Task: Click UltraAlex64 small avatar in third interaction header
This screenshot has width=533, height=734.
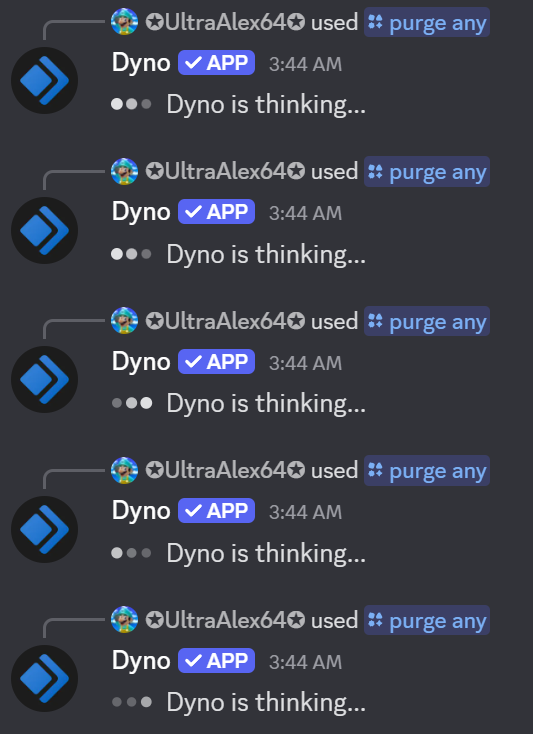Action: [x=124, y=321]
